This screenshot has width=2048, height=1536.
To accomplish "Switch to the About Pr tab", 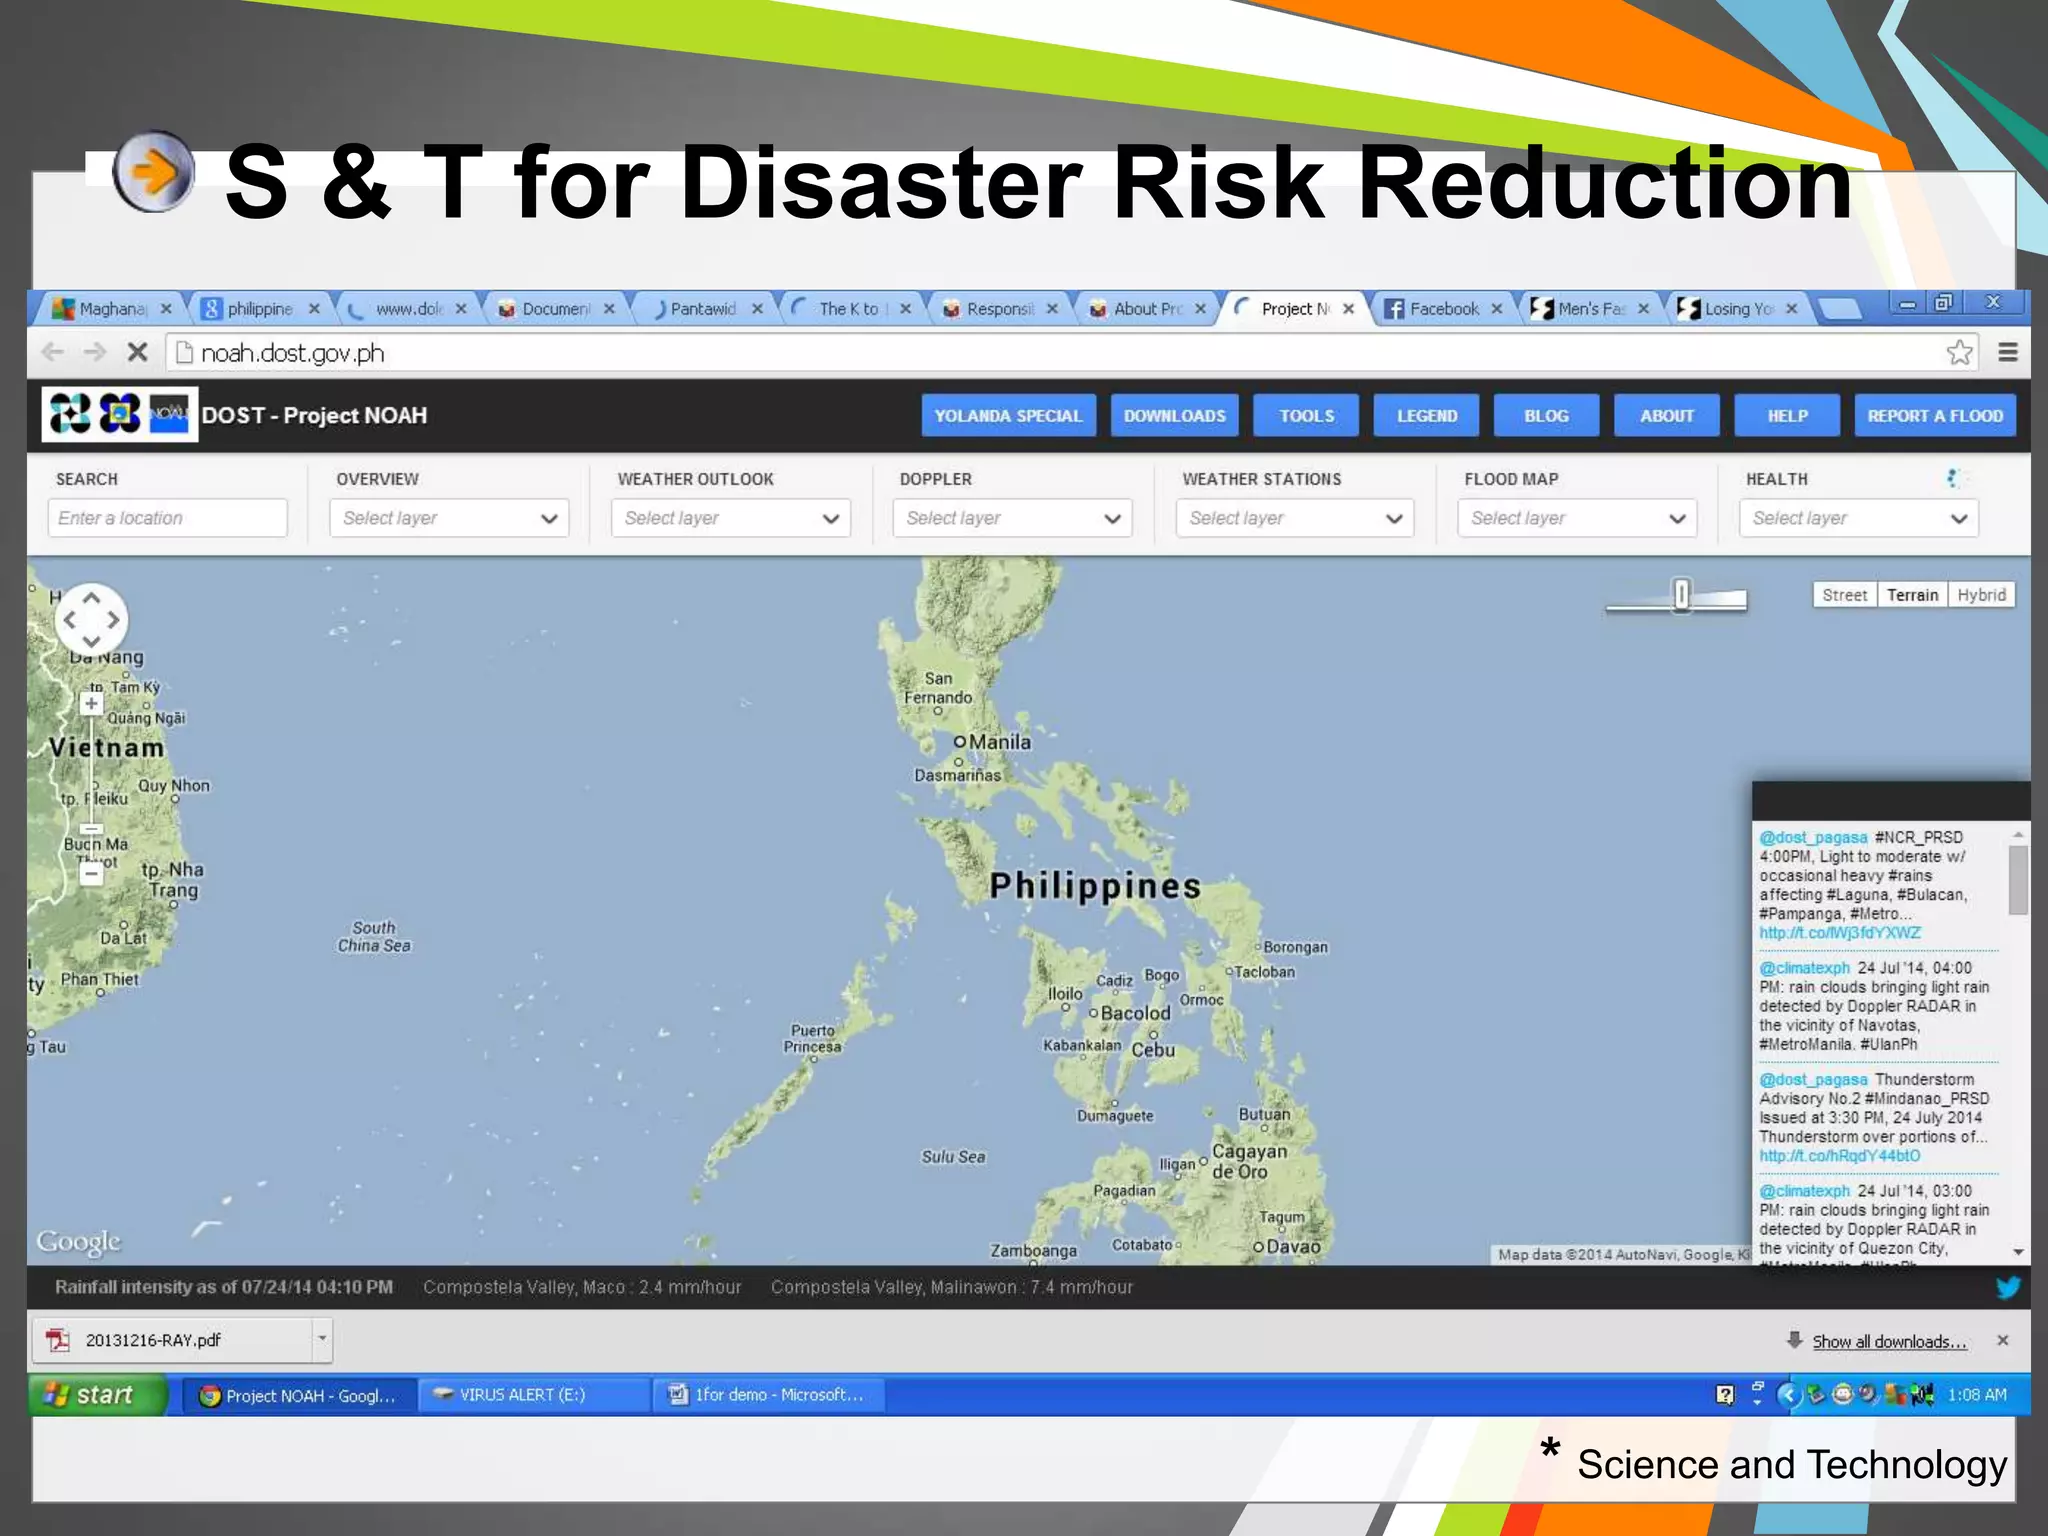I will tap(1147, 309).
